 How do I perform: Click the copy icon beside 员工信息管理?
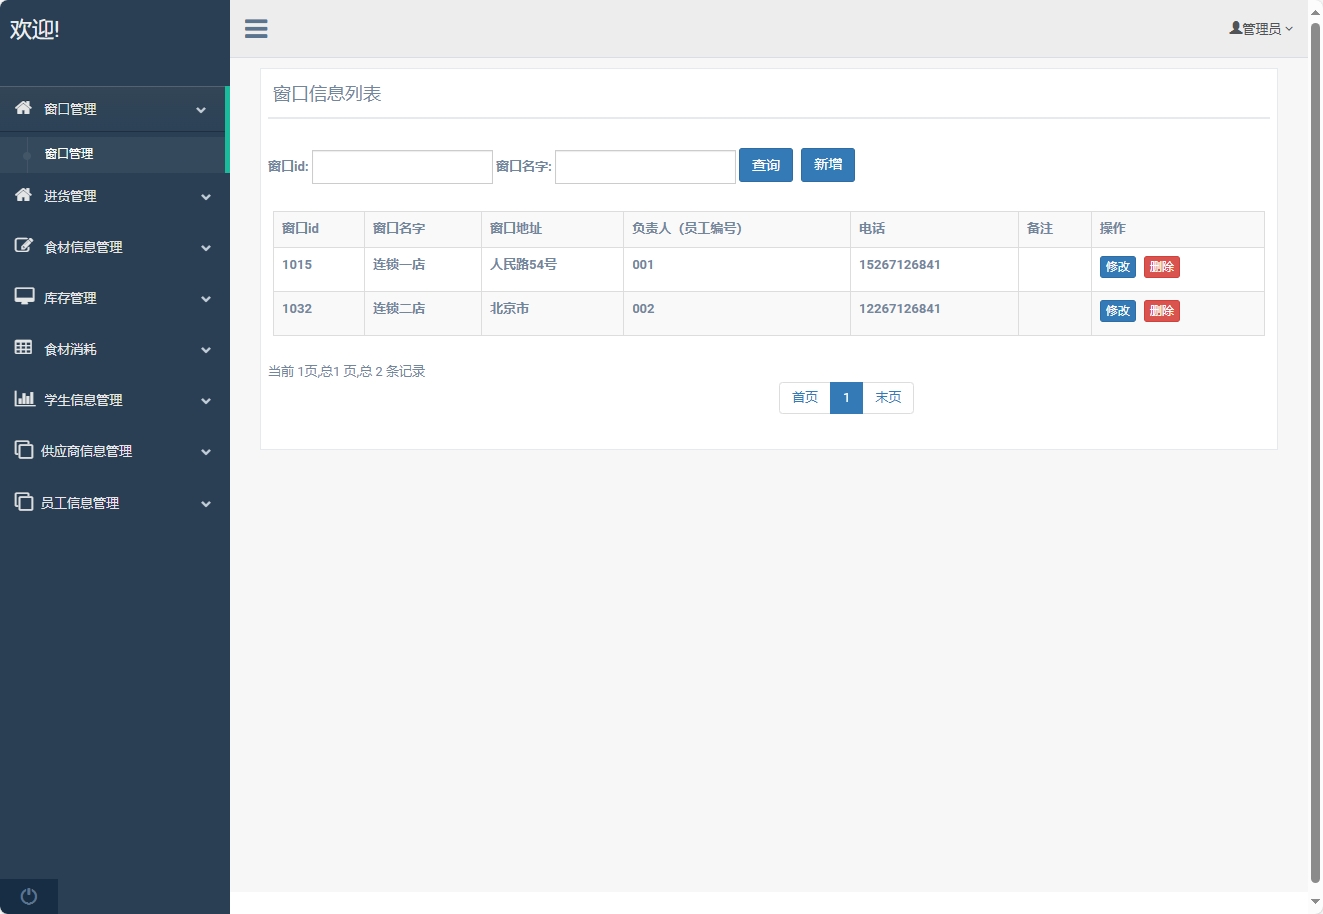point(24,502)
